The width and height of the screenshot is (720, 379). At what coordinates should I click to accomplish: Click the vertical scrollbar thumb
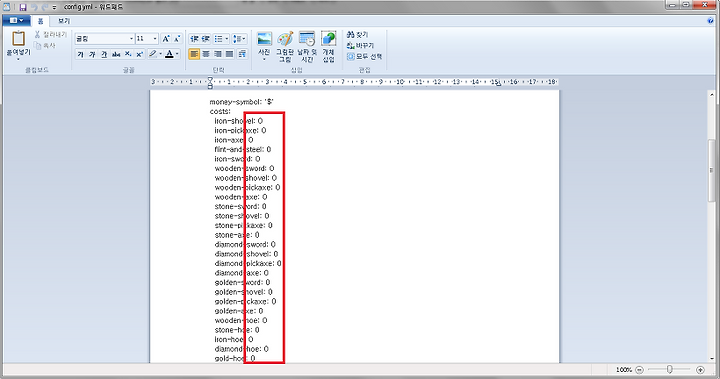coord(712,170)
